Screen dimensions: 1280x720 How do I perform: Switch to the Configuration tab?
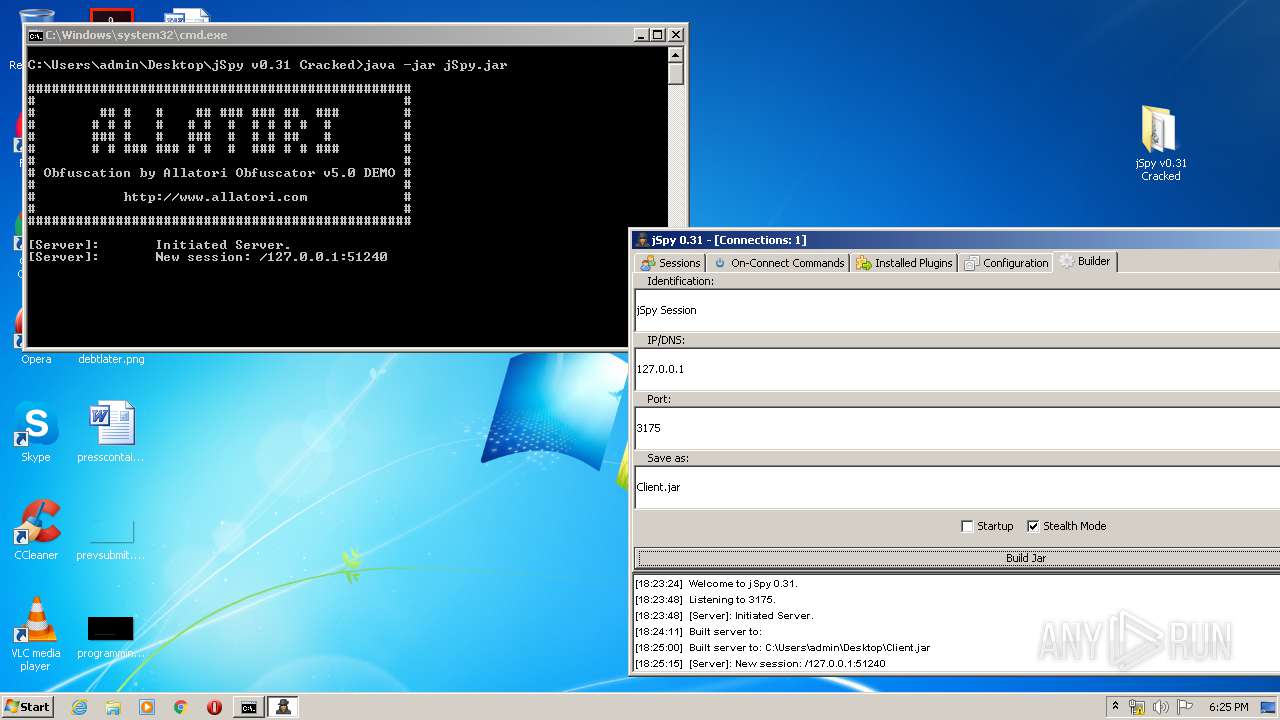(x=1006, y=263)
